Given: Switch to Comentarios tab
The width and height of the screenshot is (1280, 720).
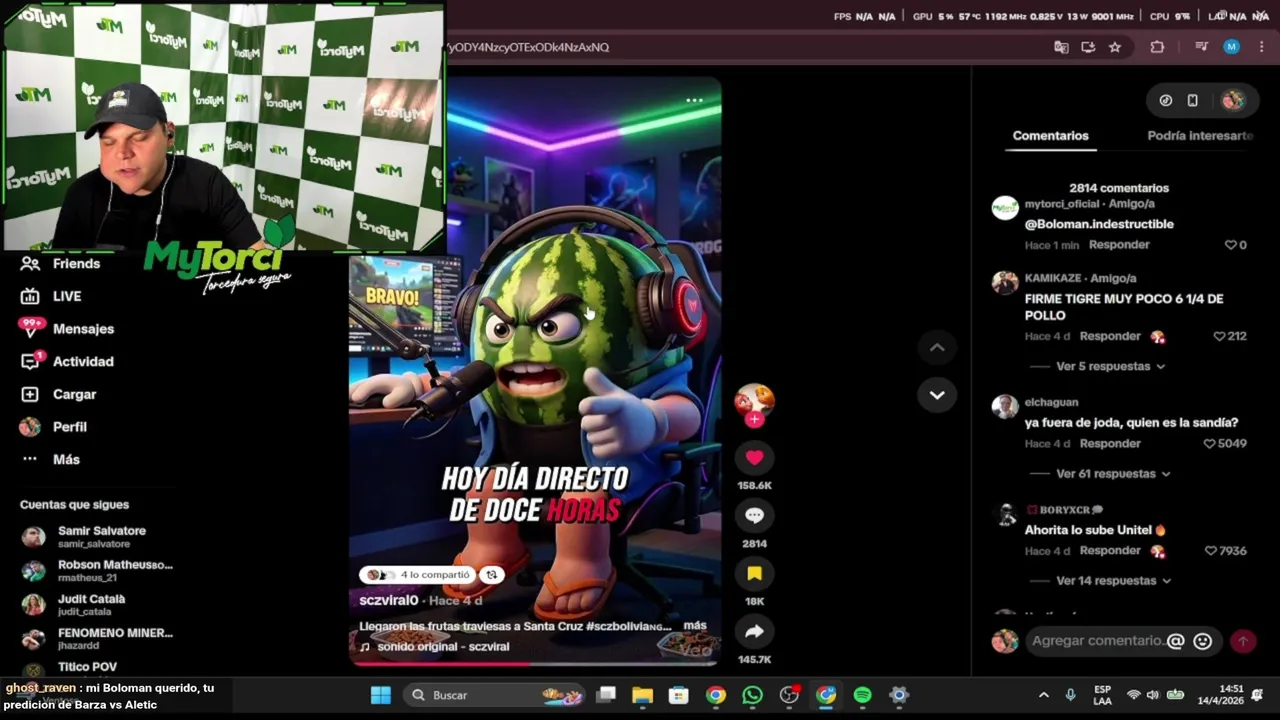Looking at the screenshot, I should pos(1050,136).
